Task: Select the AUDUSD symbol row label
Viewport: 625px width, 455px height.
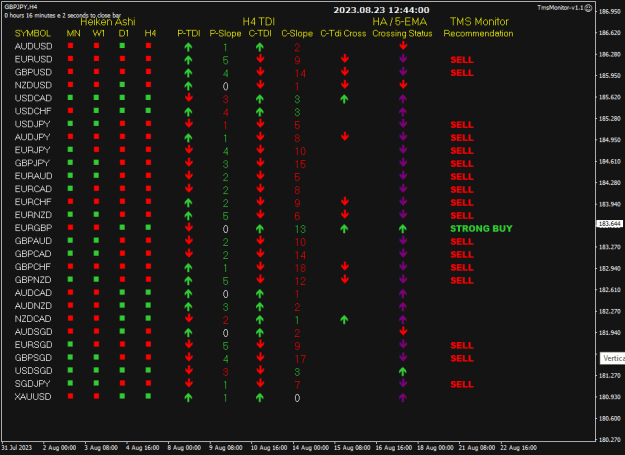Action: click(33, 46)
